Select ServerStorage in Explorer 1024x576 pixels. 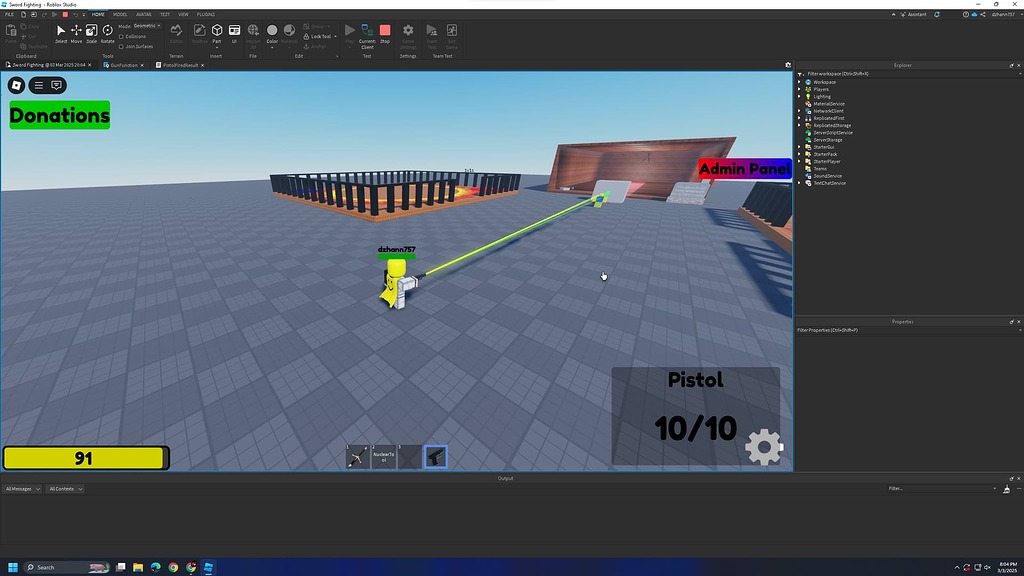[x=827, y=140]
